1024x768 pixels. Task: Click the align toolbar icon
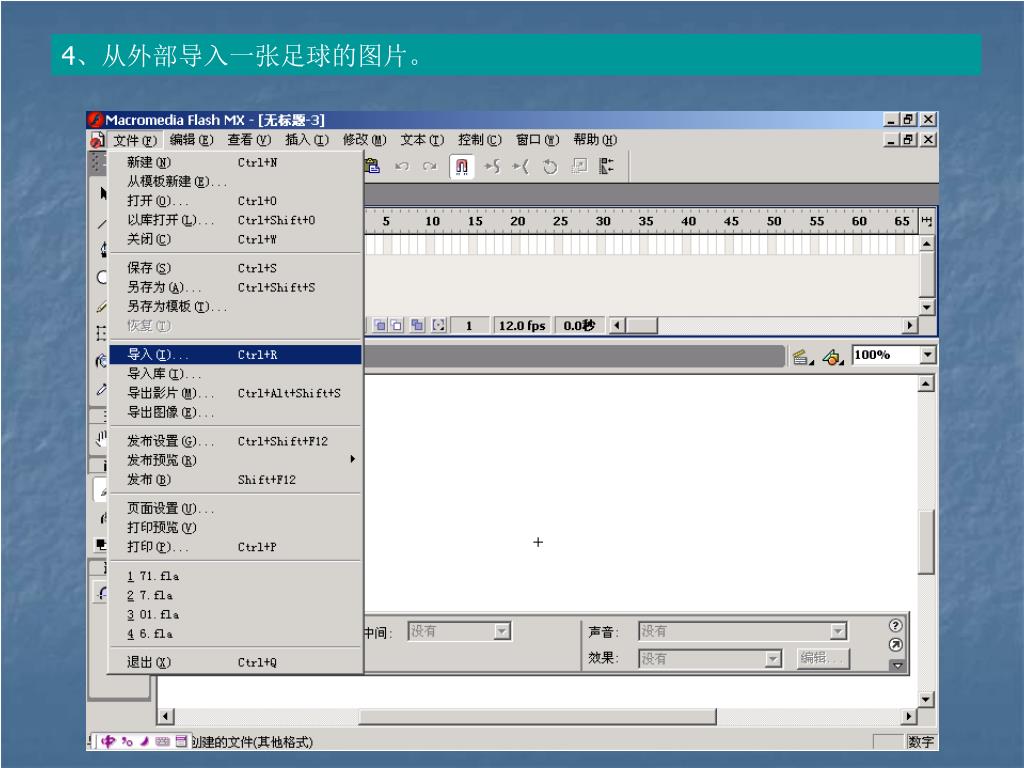pos(607,167)
